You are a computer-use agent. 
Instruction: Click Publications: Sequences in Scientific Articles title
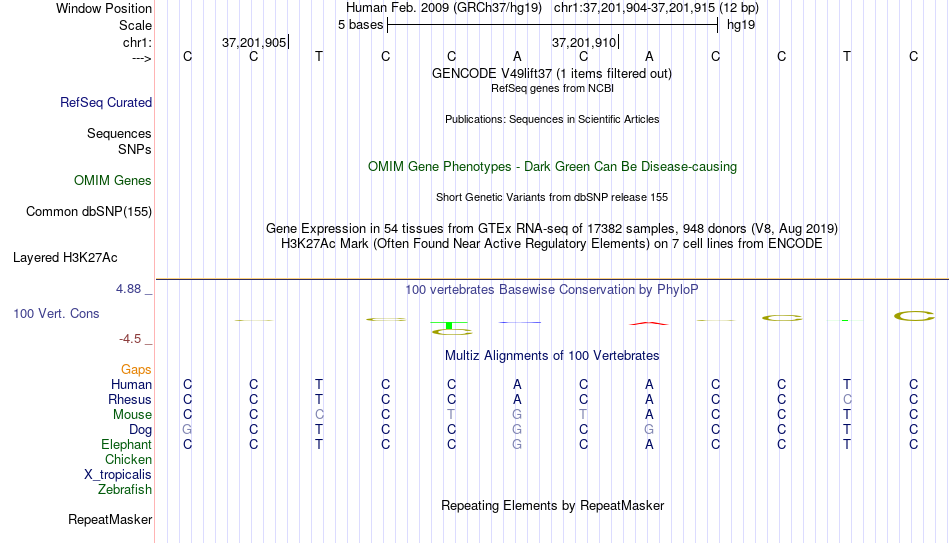(552, 119)
